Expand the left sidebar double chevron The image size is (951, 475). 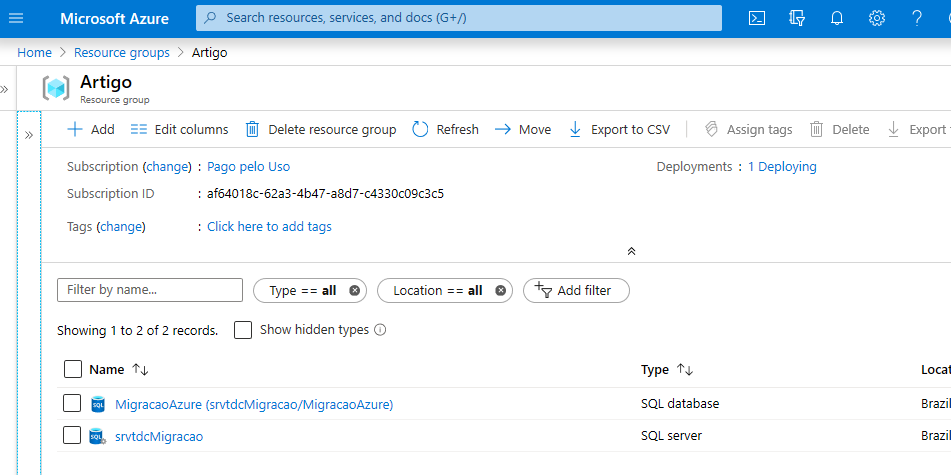[x=29, y=134]
